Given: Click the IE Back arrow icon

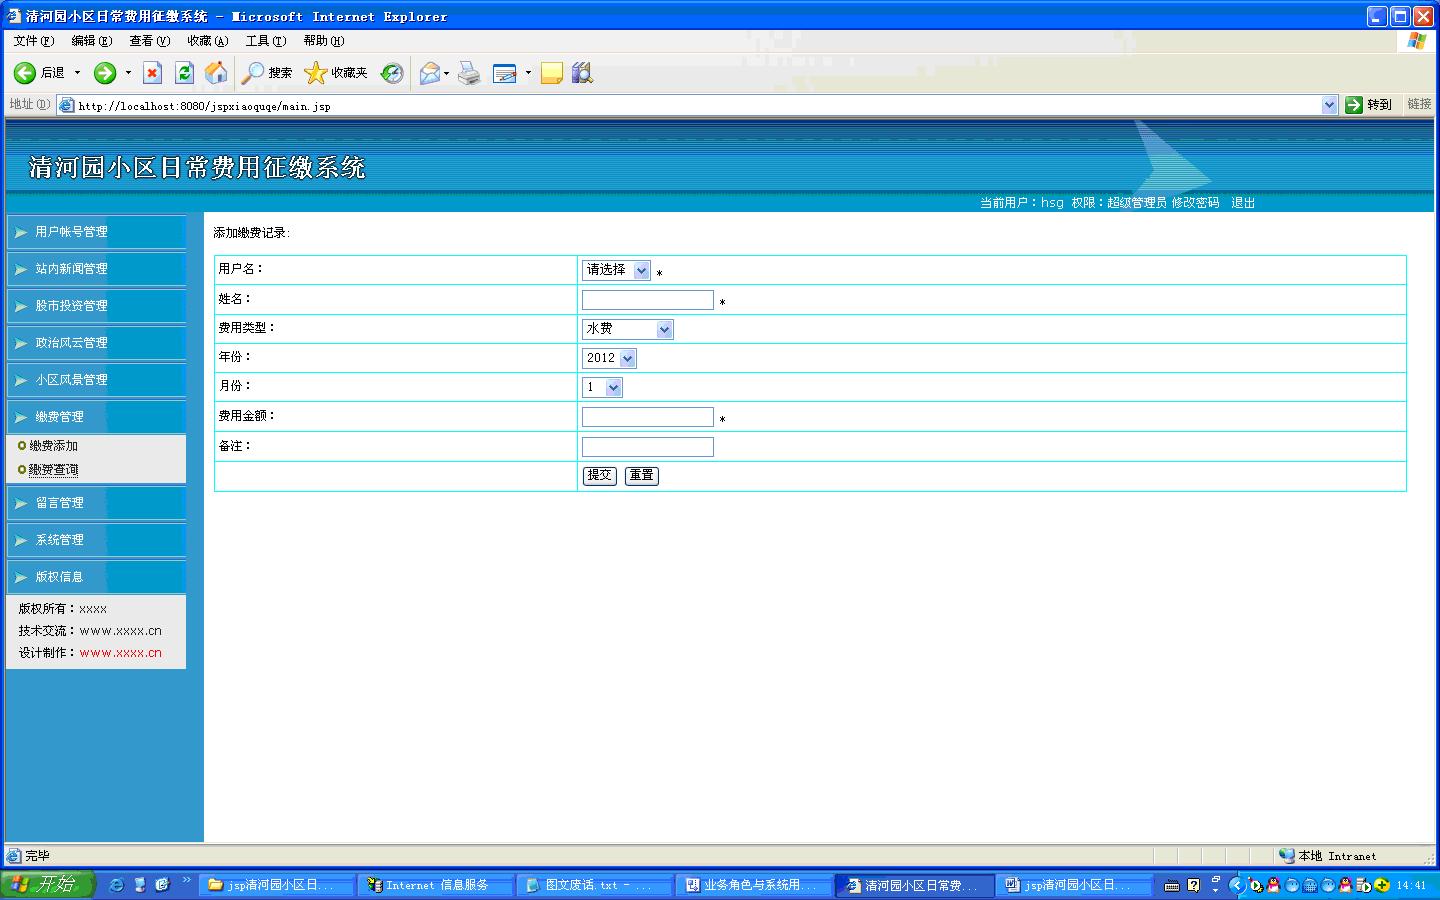Looking at the screenshot, I should 25,73.
